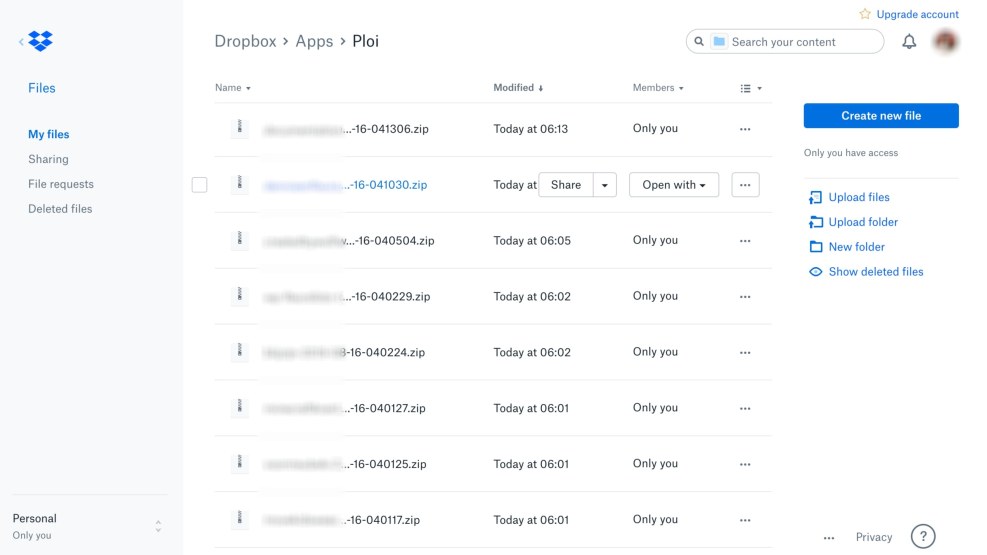Click zip file icon for 16-040117.zip
Viewport: 987px width, 555px height.
(x=239, y=519)
